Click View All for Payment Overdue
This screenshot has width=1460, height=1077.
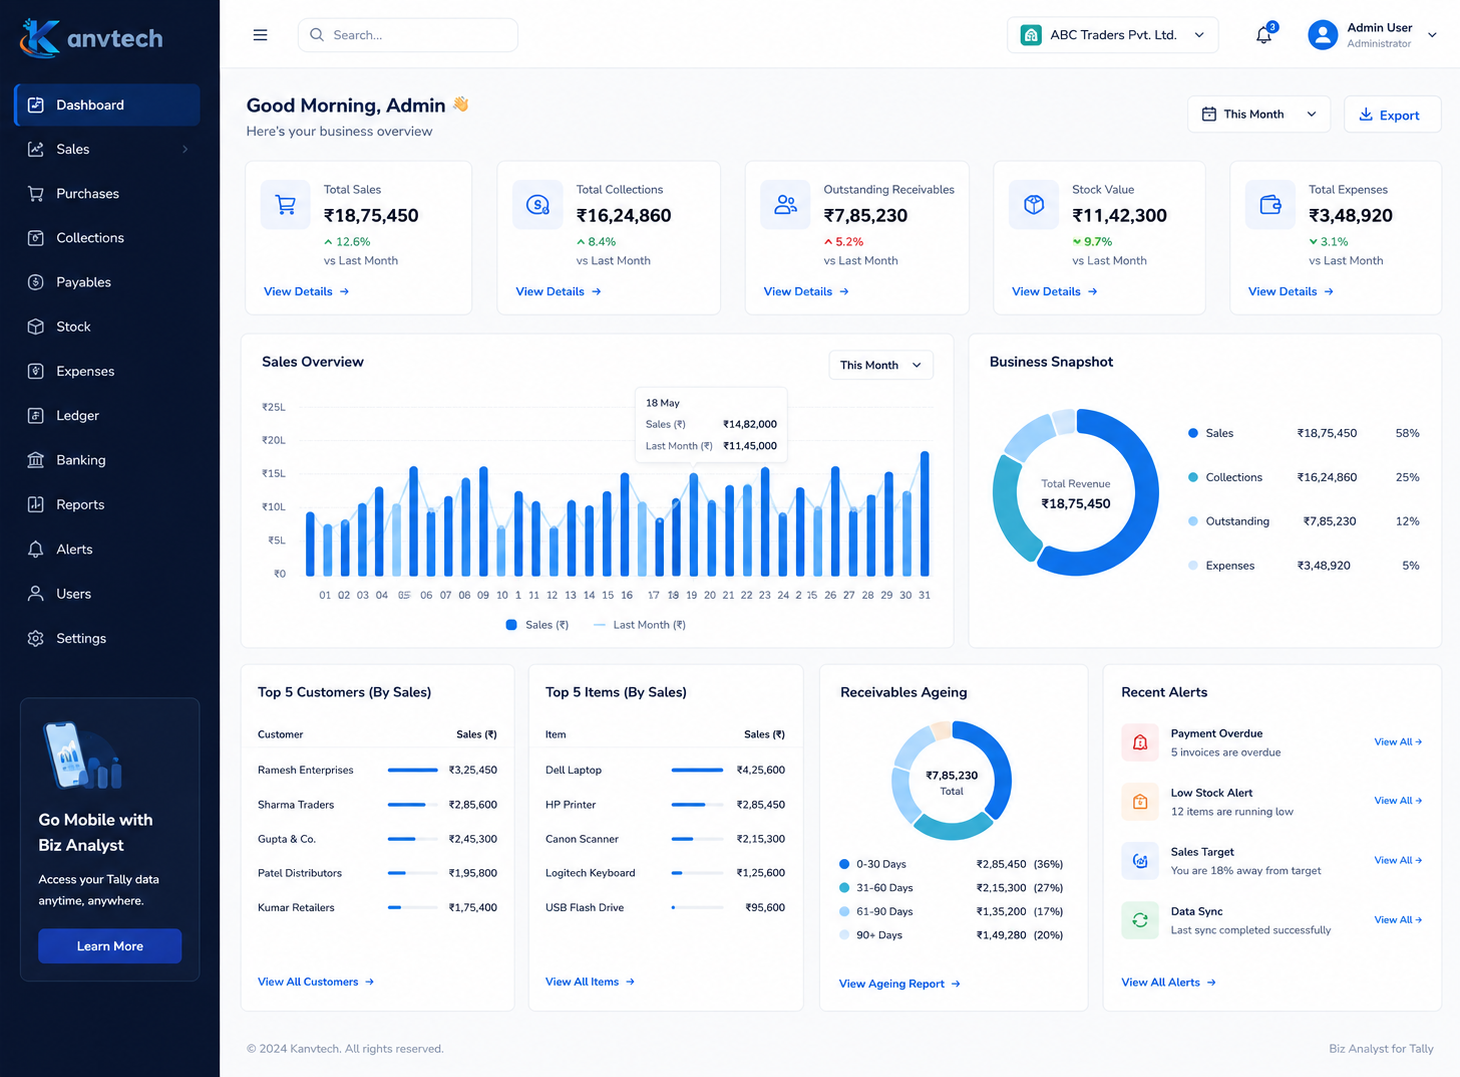click(1398, 742)
